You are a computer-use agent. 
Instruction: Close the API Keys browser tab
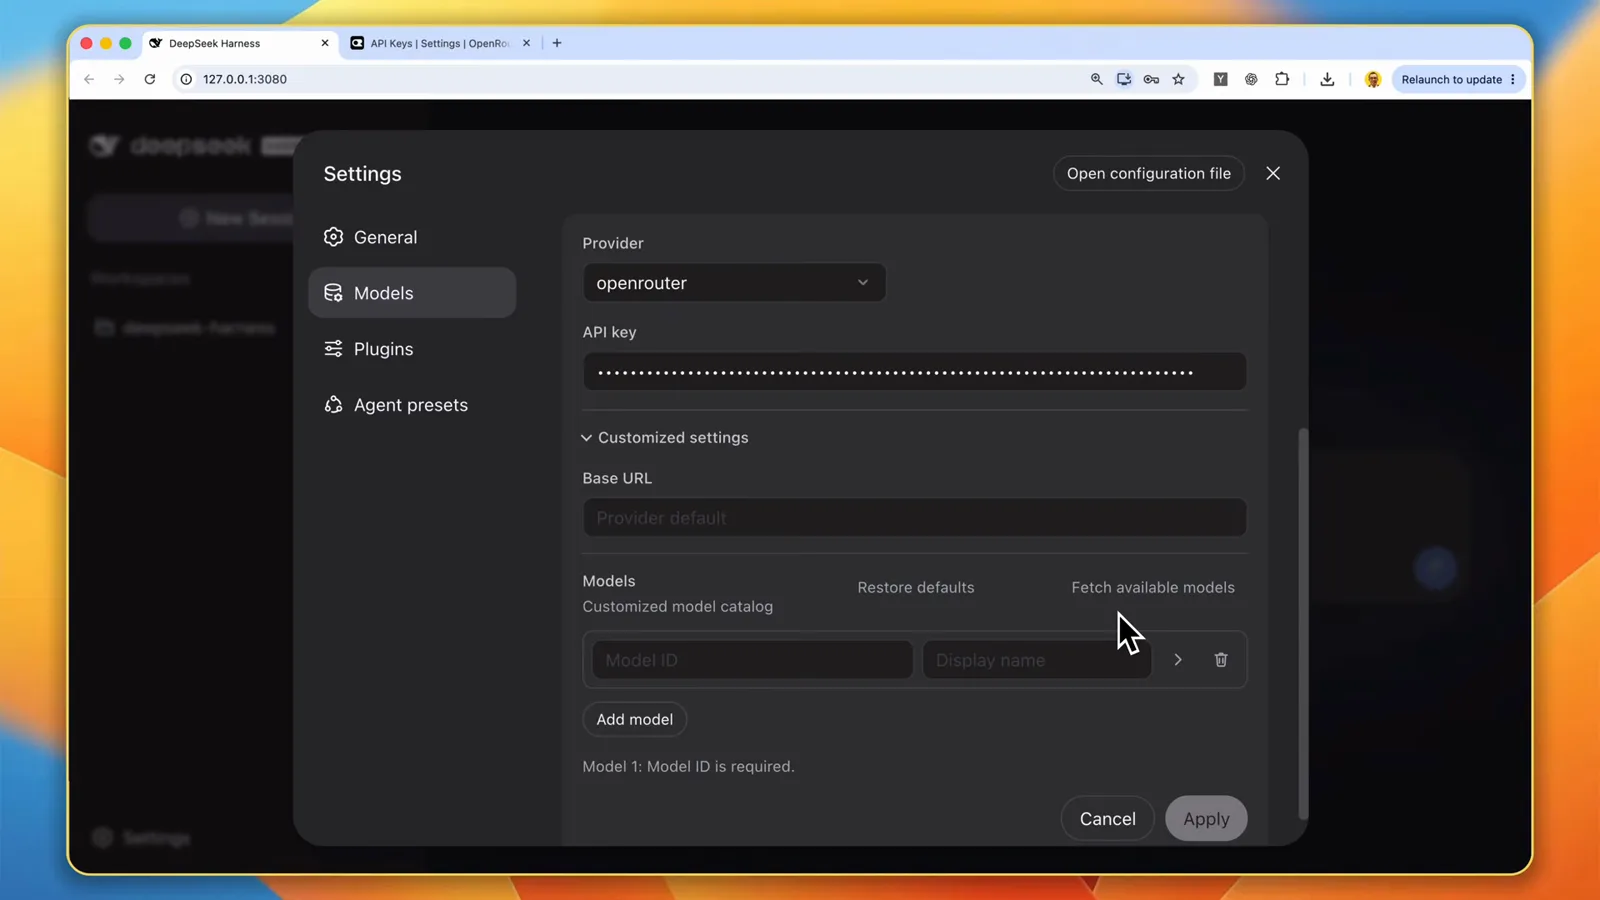527,43
